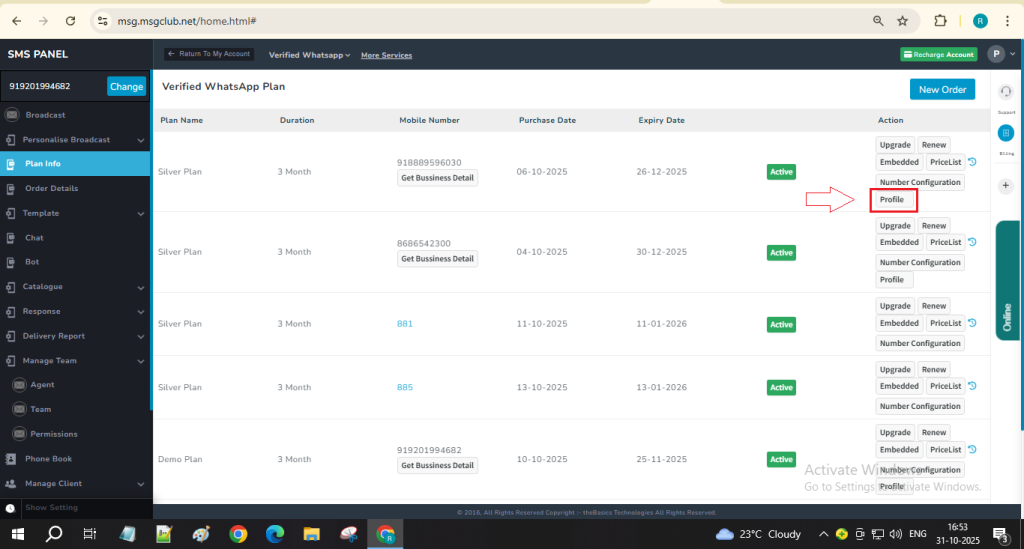Screen dimensions: 1024x549
Task: Select Order Details in the sidebar
Action: [51, 188]
